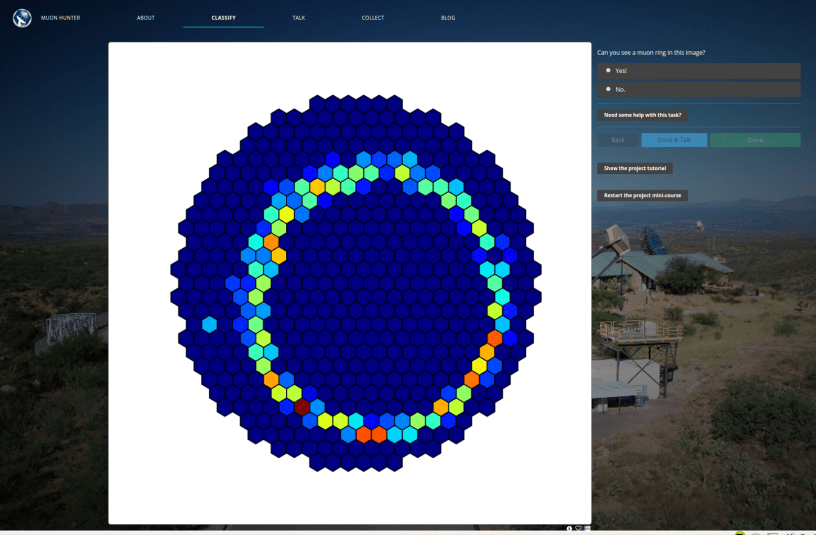This screenshot has width=816, height=535.
Task: Show the project tutorial
Action: [634, 168]
